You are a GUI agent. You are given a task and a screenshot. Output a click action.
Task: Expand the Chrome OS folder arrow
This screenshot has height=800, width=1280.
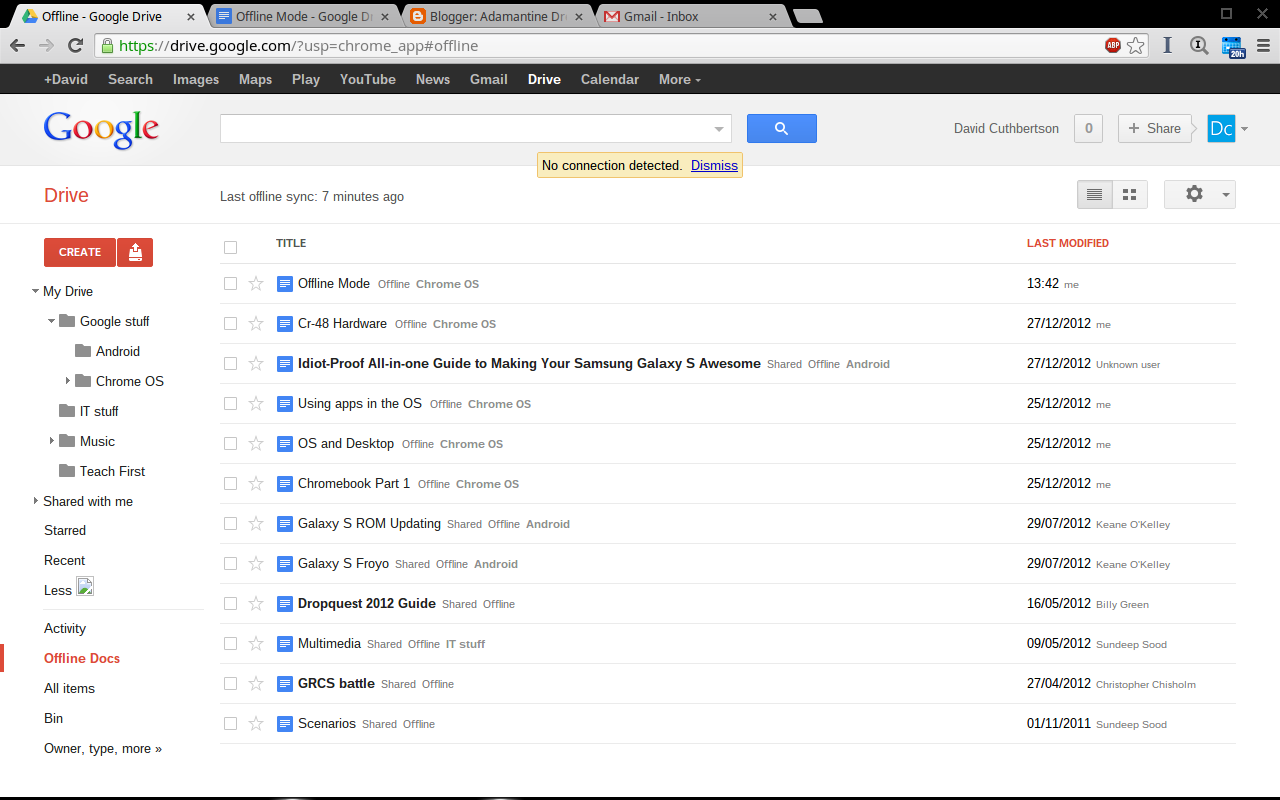tap(67, 381)
